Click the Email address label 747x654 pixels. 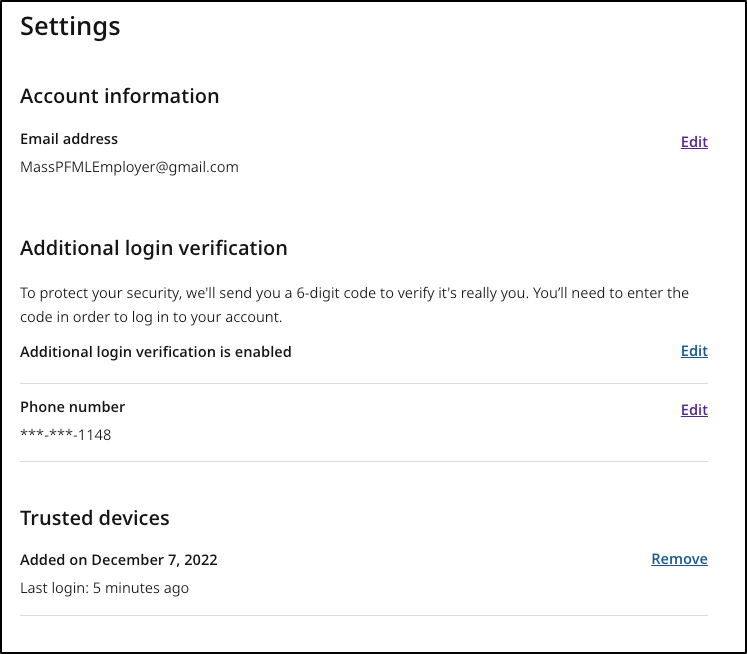click(x=69, y=139)
